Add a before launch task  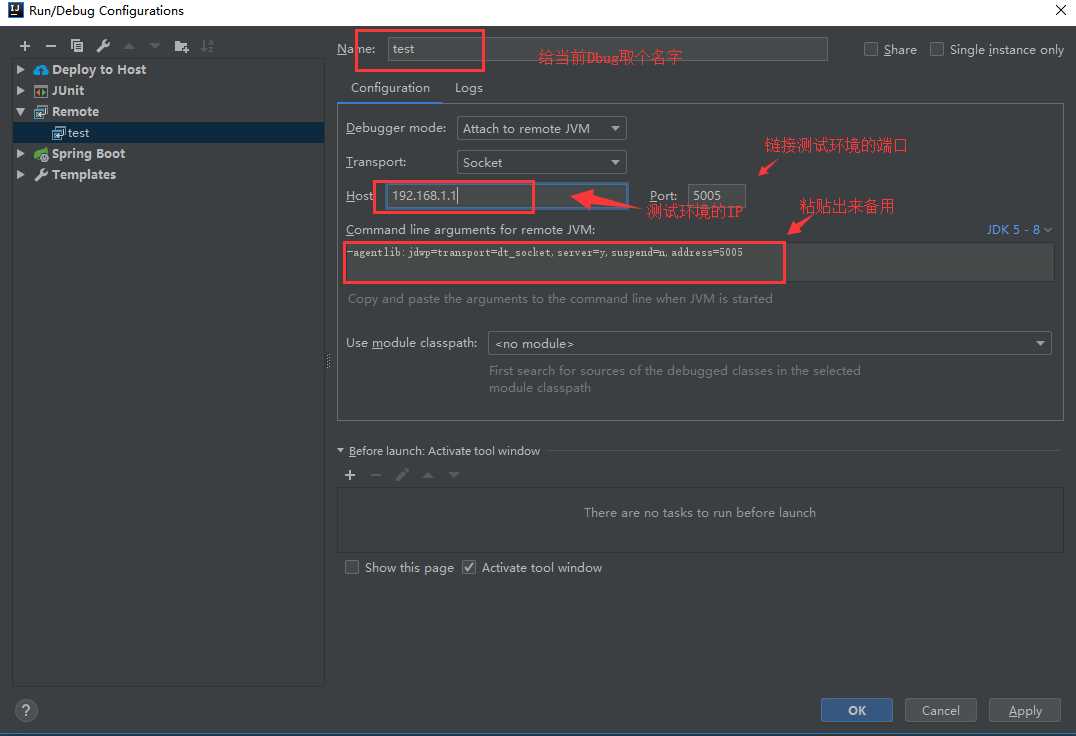pos(350,475)
